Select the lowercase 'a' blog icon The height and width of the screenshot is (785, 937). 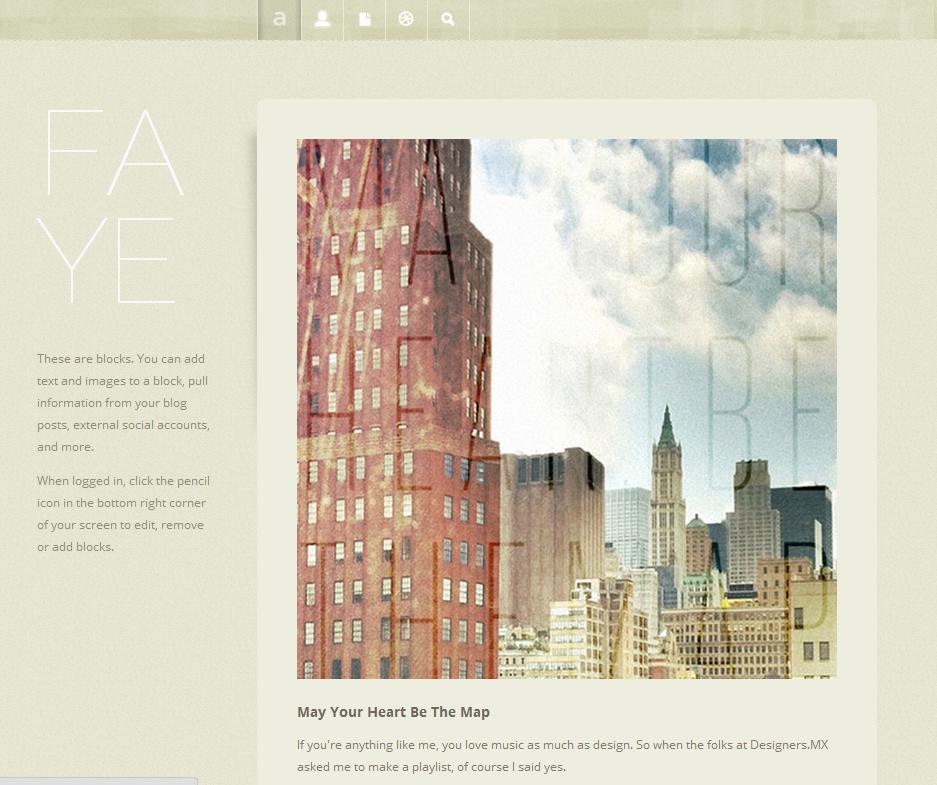click(x=279, y=19)
